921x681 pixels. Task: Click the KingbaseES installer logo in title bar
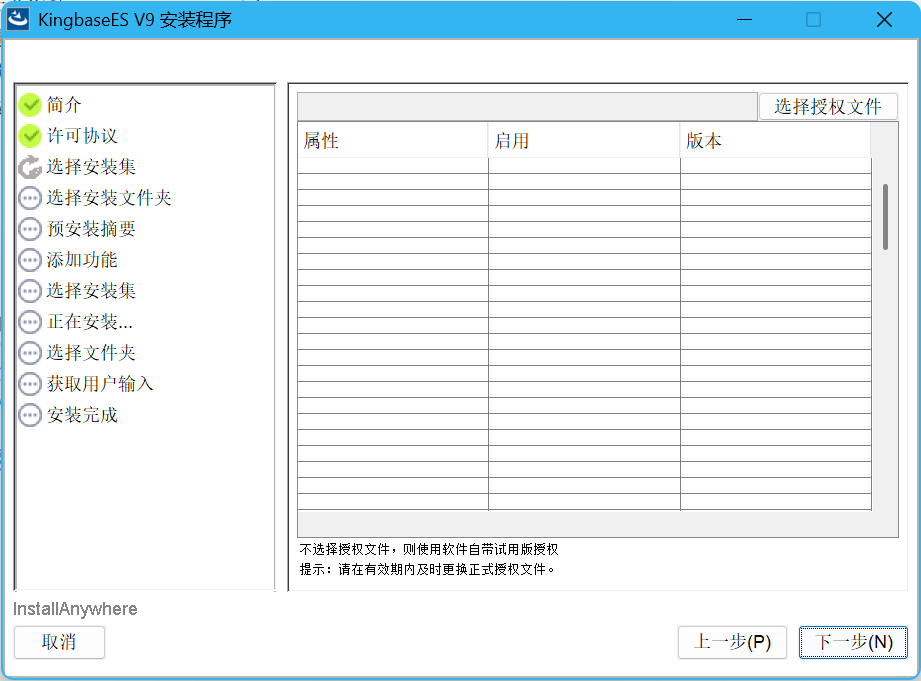pos(18,19)
